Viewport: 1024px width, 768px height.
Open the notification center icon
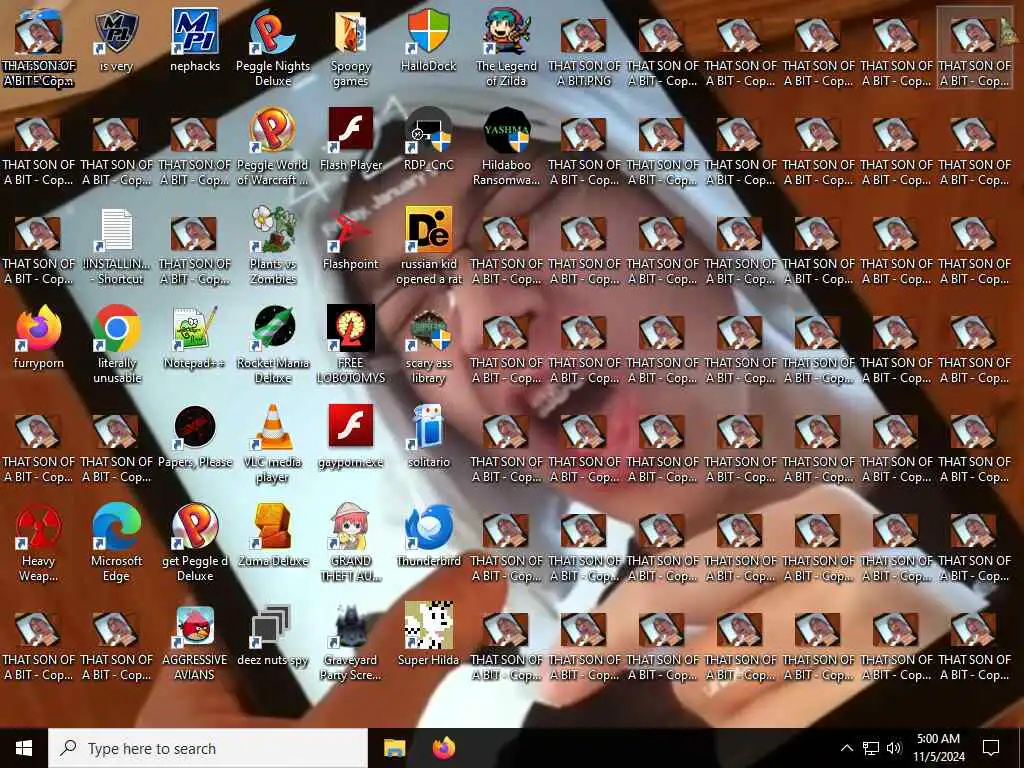(991, 748)
